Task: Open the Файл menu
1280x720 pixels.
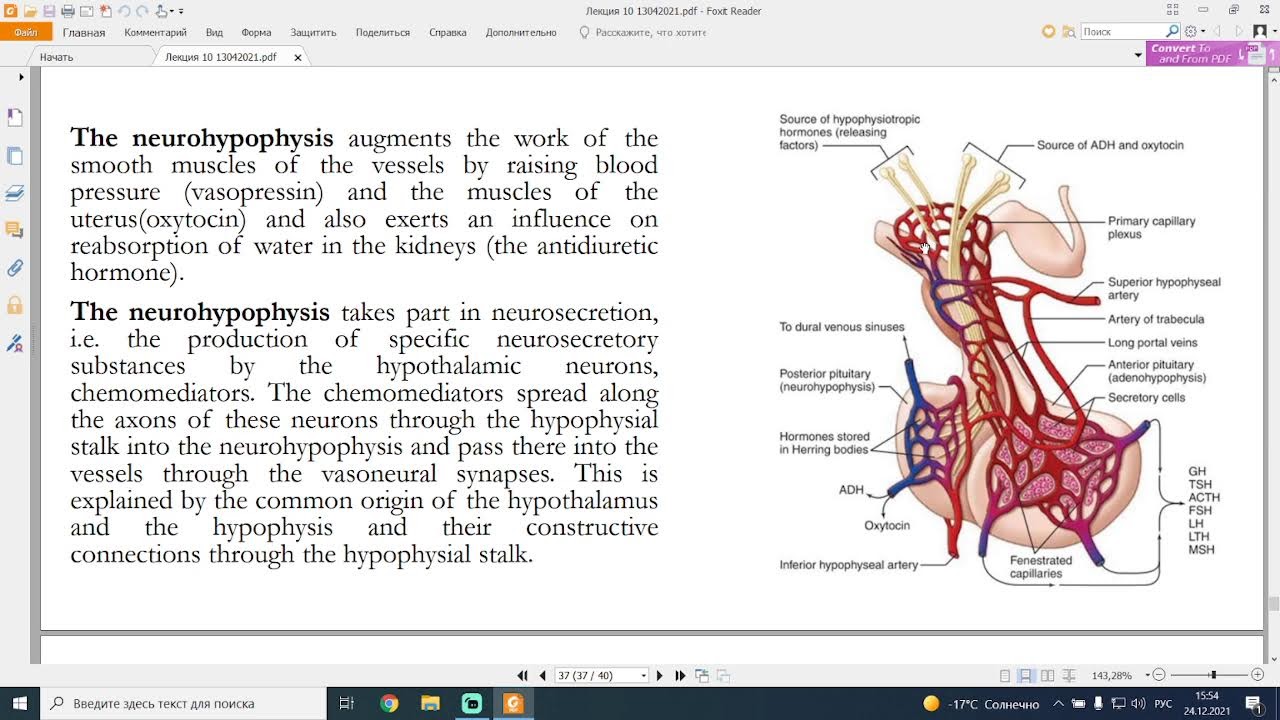Action: pyautogui.click(x=26, y=32)
